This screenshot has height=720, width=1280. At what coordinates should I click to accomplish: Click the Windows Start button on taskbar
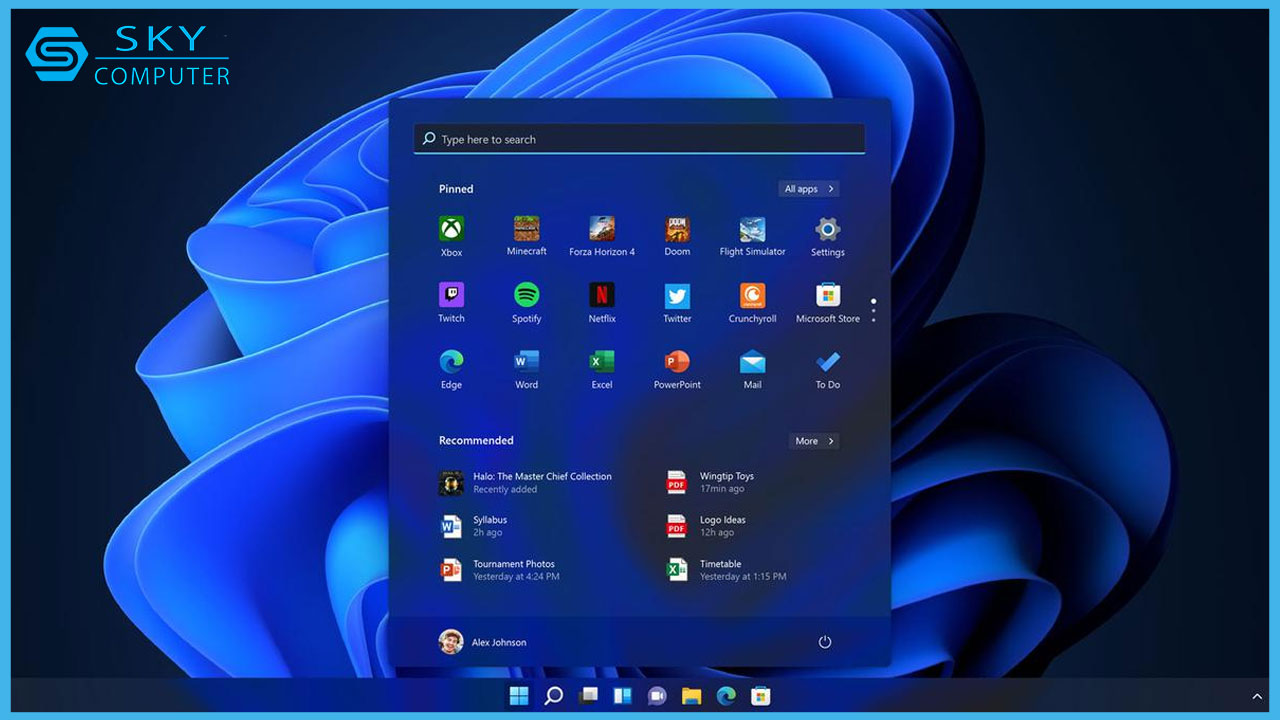[x=519, y=696]
